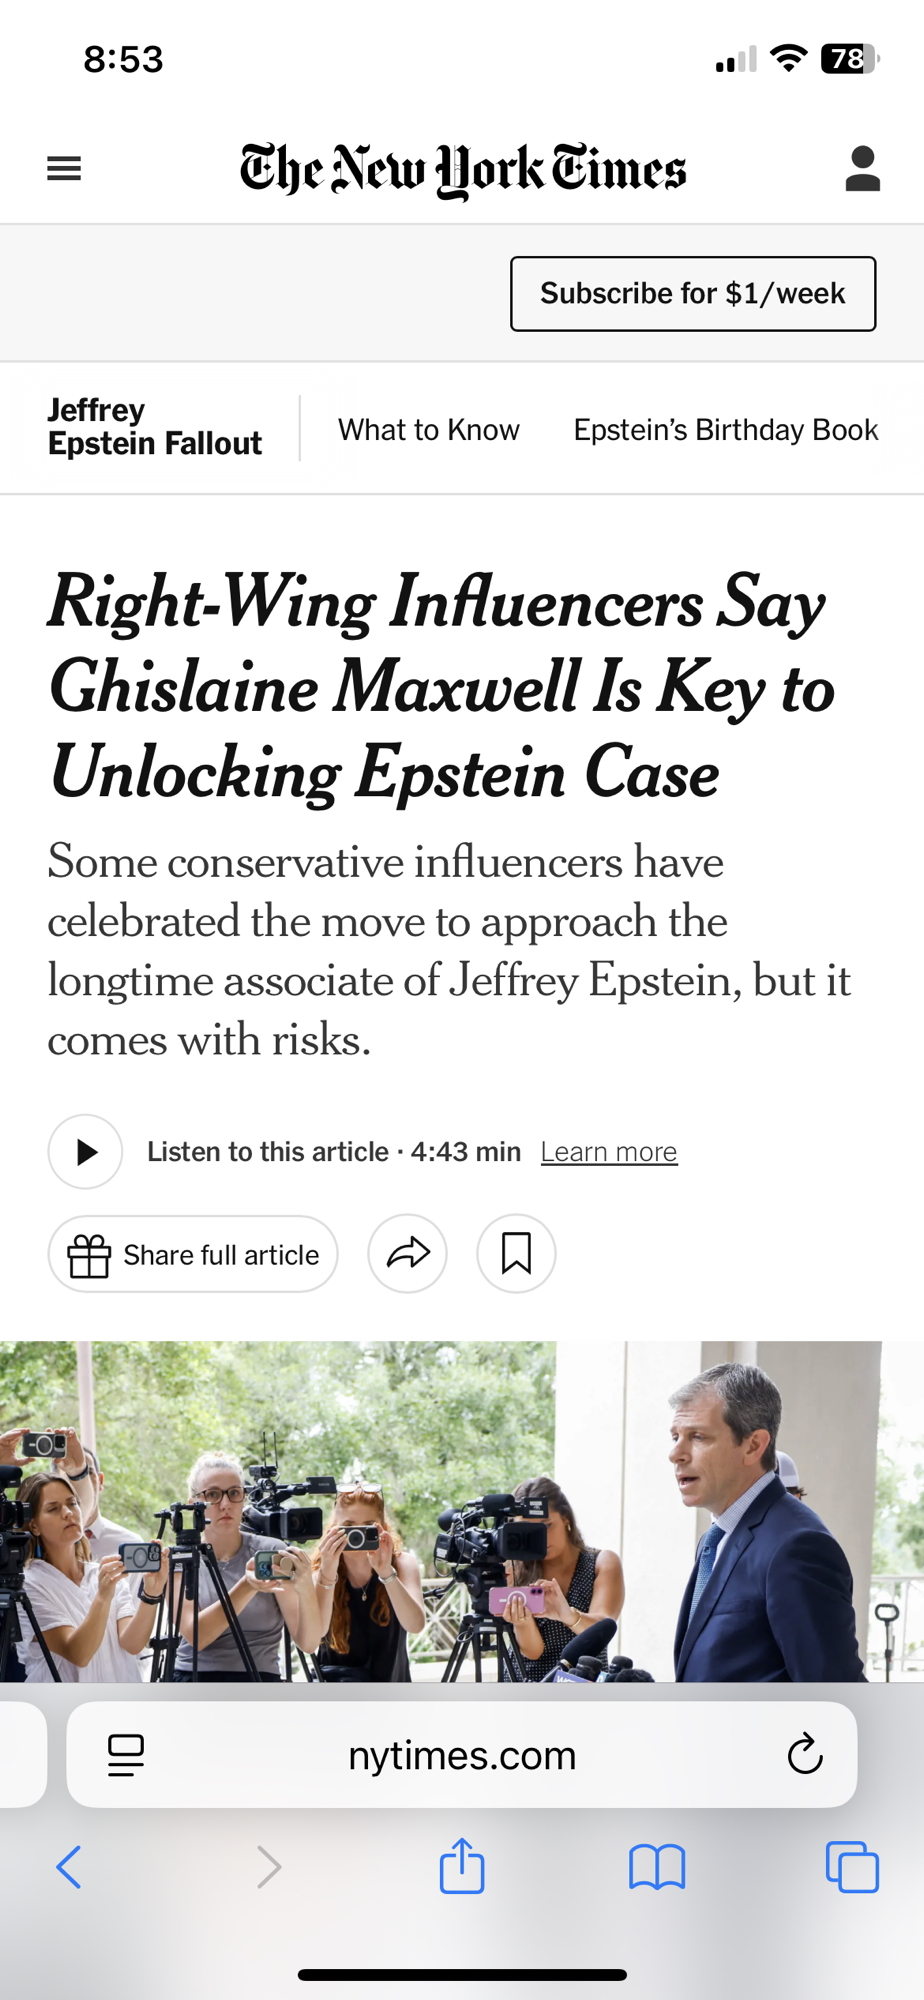Viewport: 924px width, 2000px height.
Task: Show all open Safari tabs
Action: [852, 1867]
